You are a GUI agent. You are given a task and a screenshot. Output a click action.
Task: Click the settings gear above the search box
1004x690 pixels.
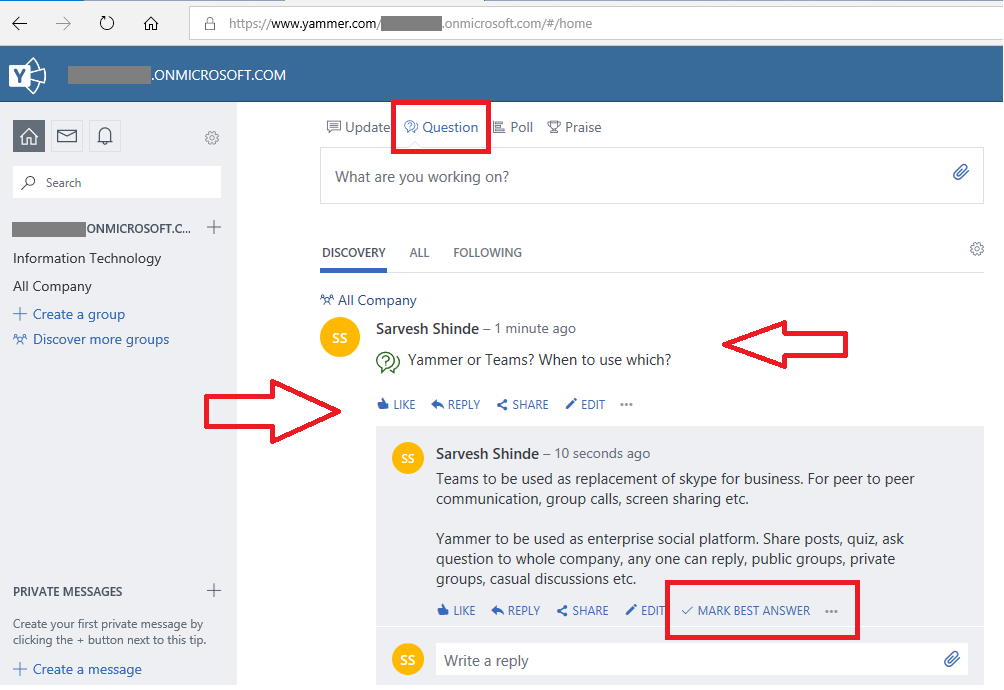(211, 138)
